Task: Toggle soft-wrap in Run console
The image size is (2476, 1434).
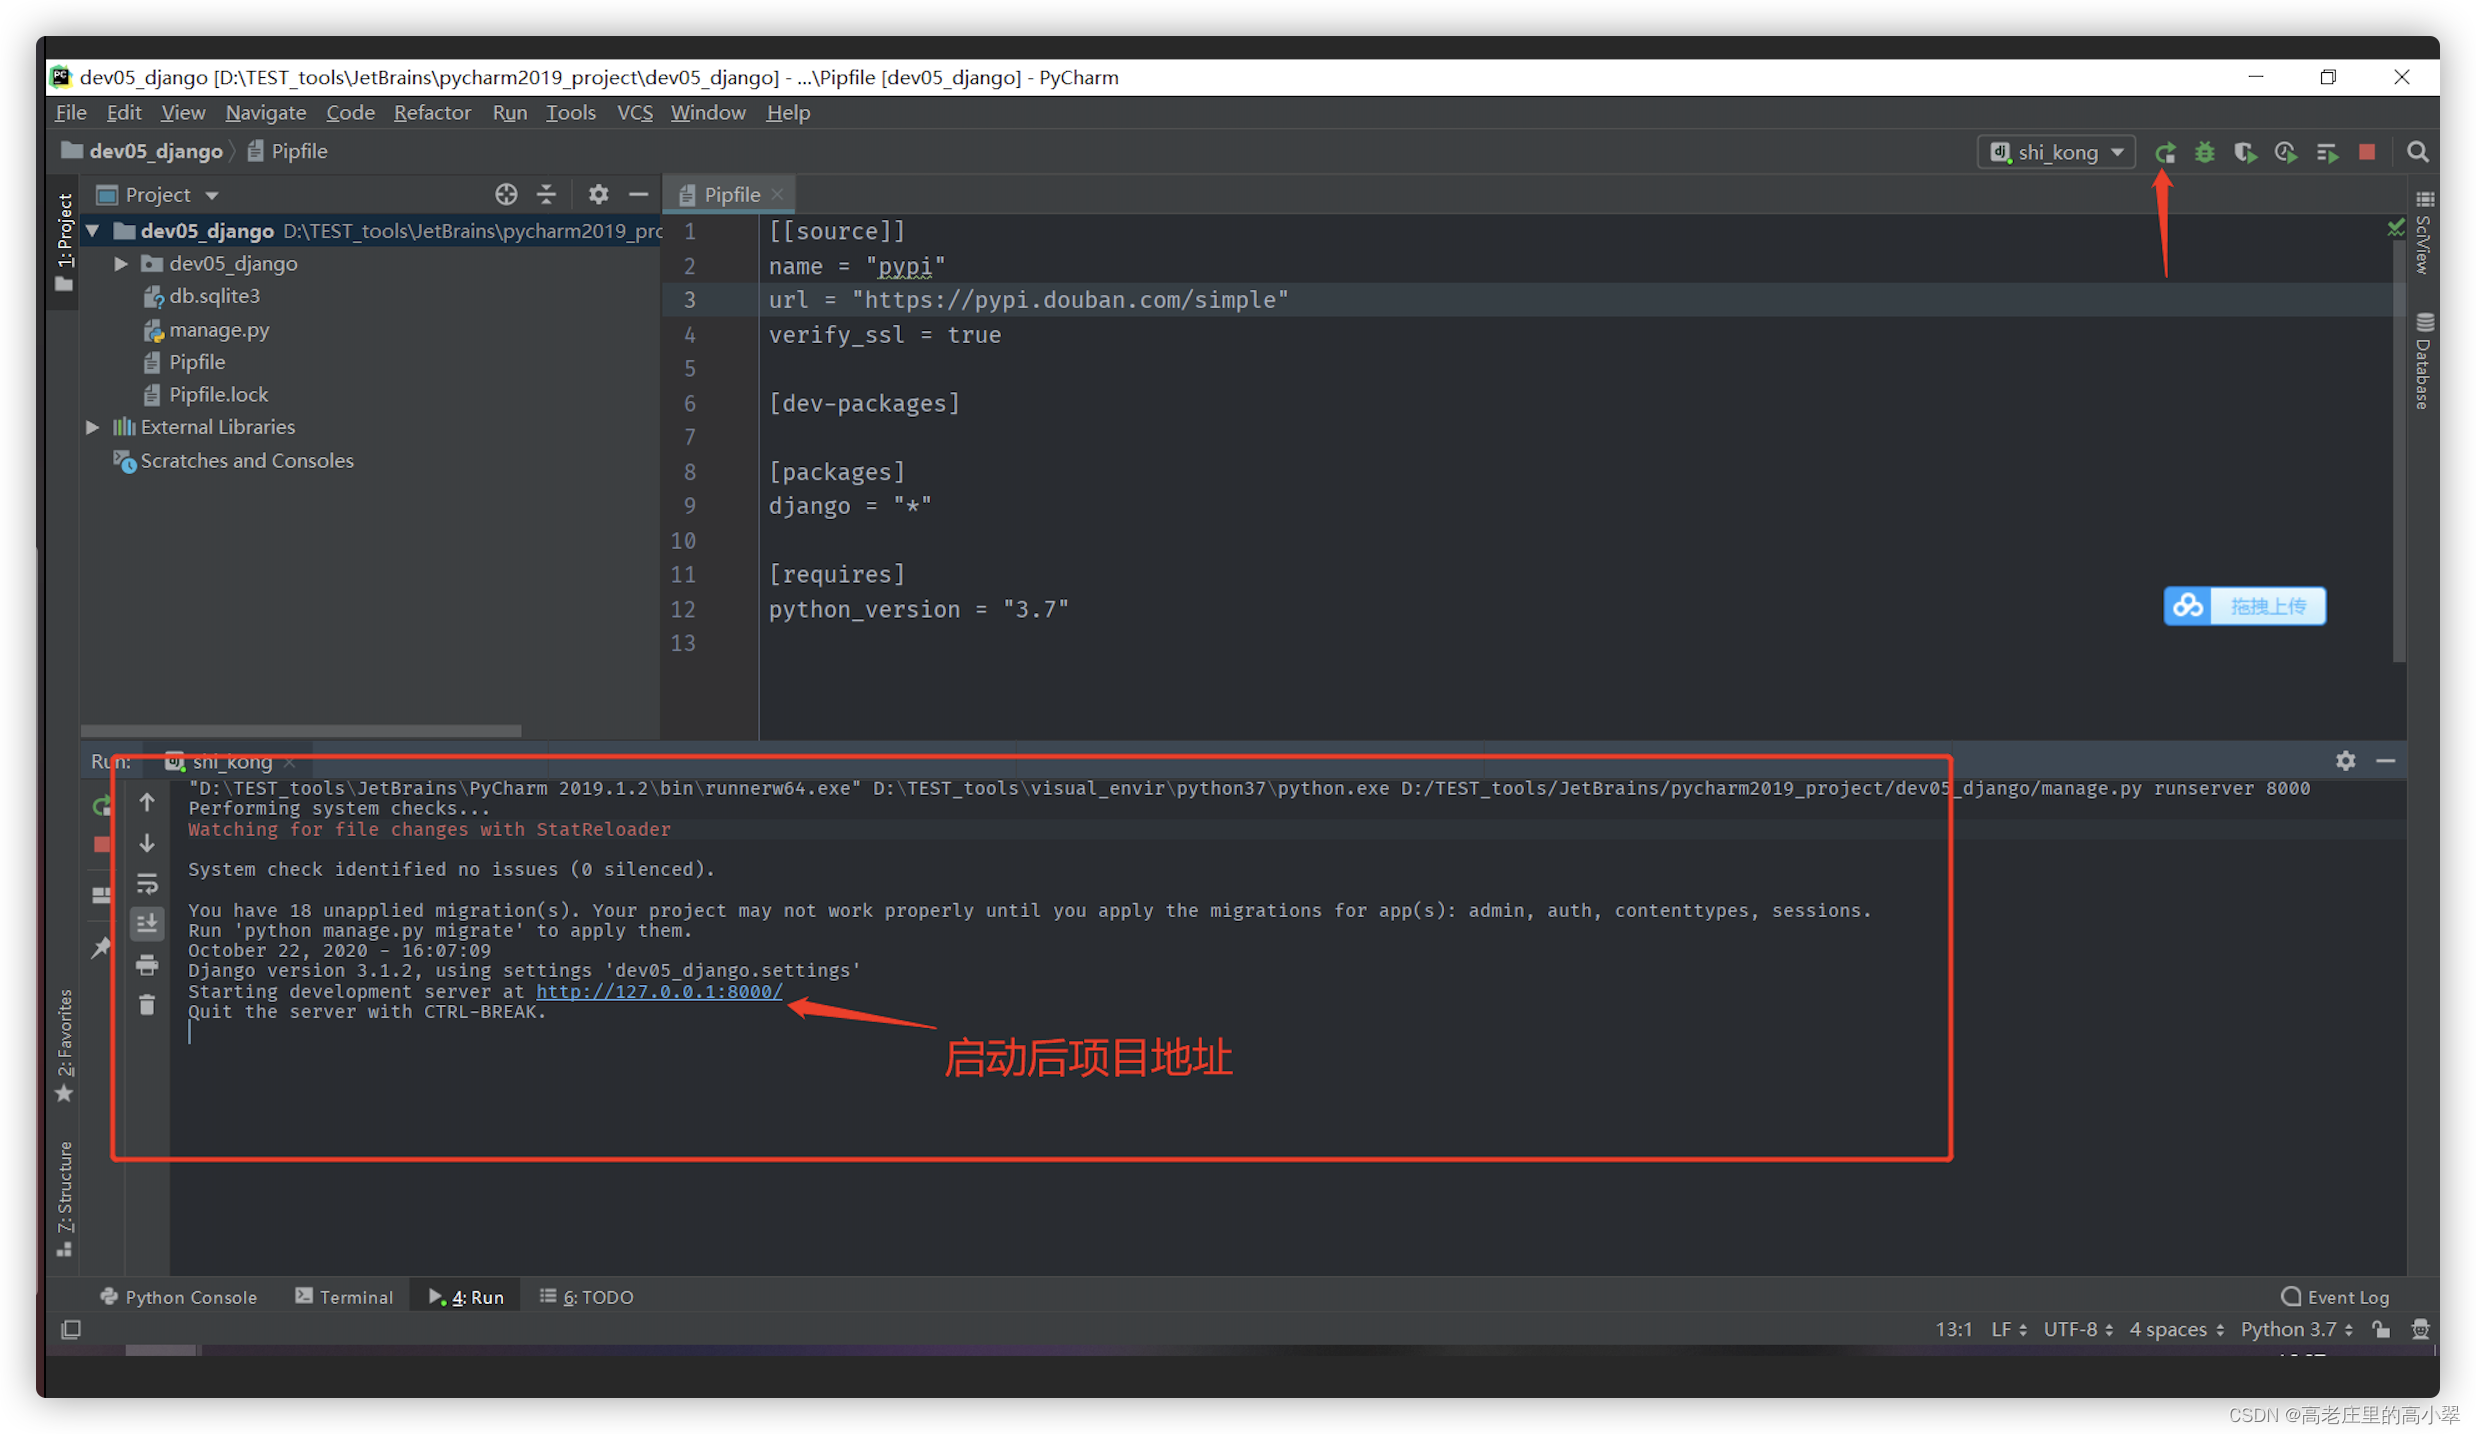Action: (x=147, y=884)
